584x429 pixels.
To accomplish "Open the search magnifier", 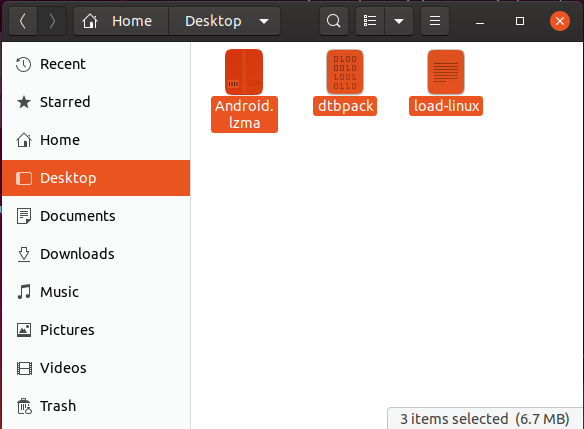I will [334, 21].
